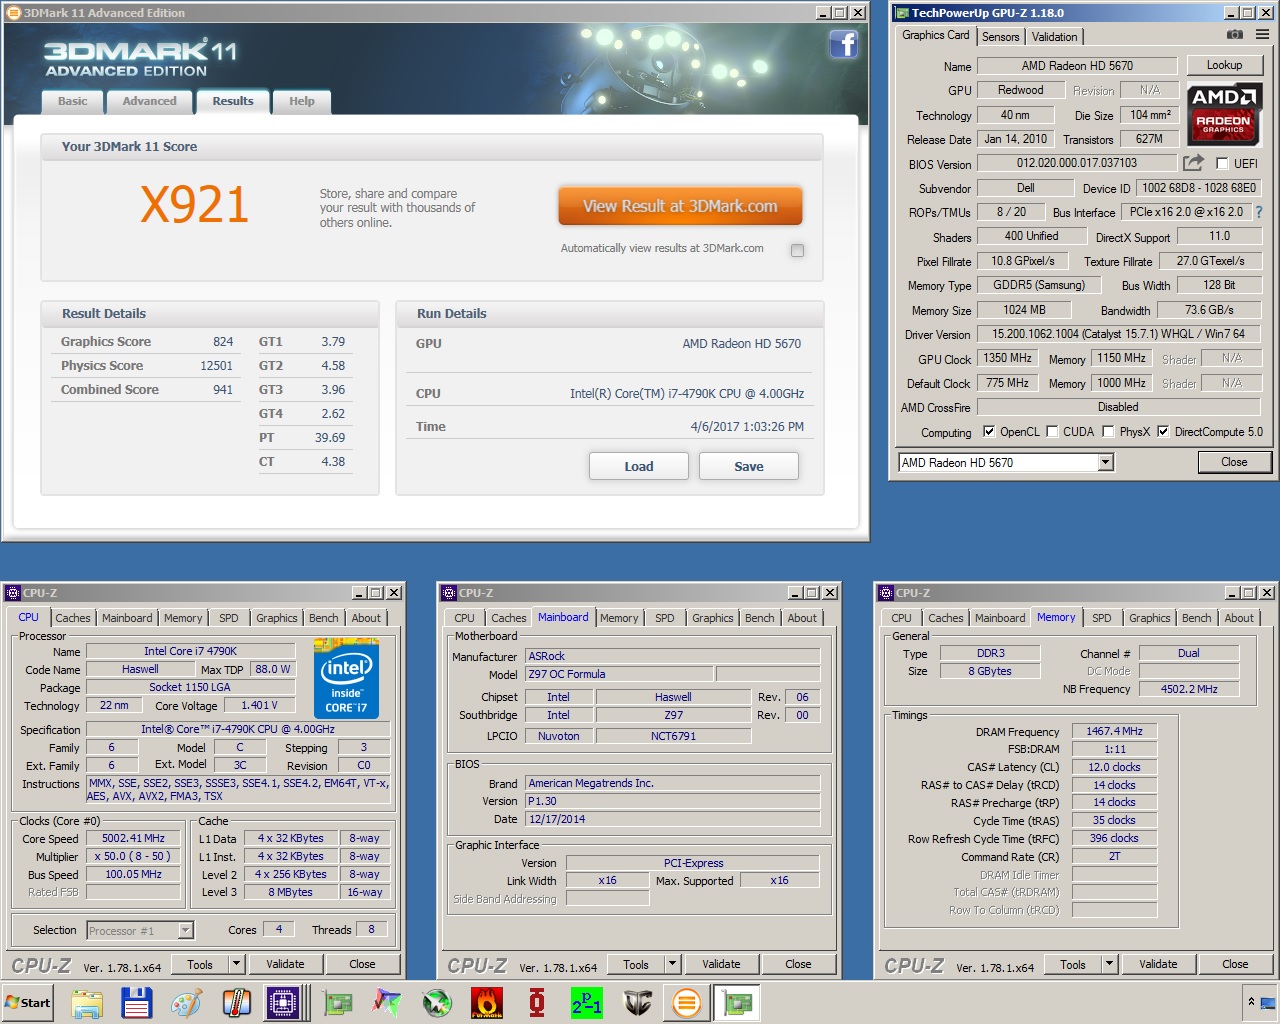The width and height of the screenshot is (1280, 1024).
Task: Open the GPU-Z hamburger menu icon
Action: pyautogui.click(x=1262, y=34)
